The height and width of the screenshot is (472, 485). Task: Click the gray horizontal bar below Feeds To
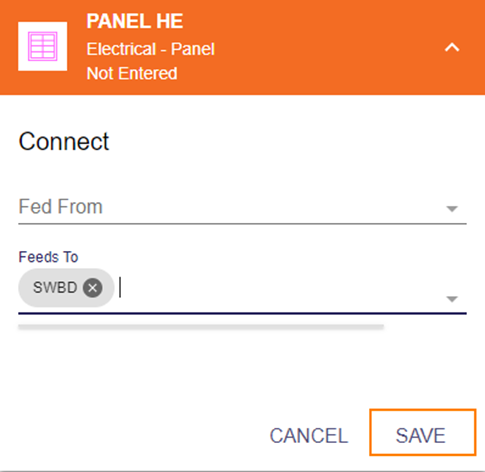coord(201,327)
